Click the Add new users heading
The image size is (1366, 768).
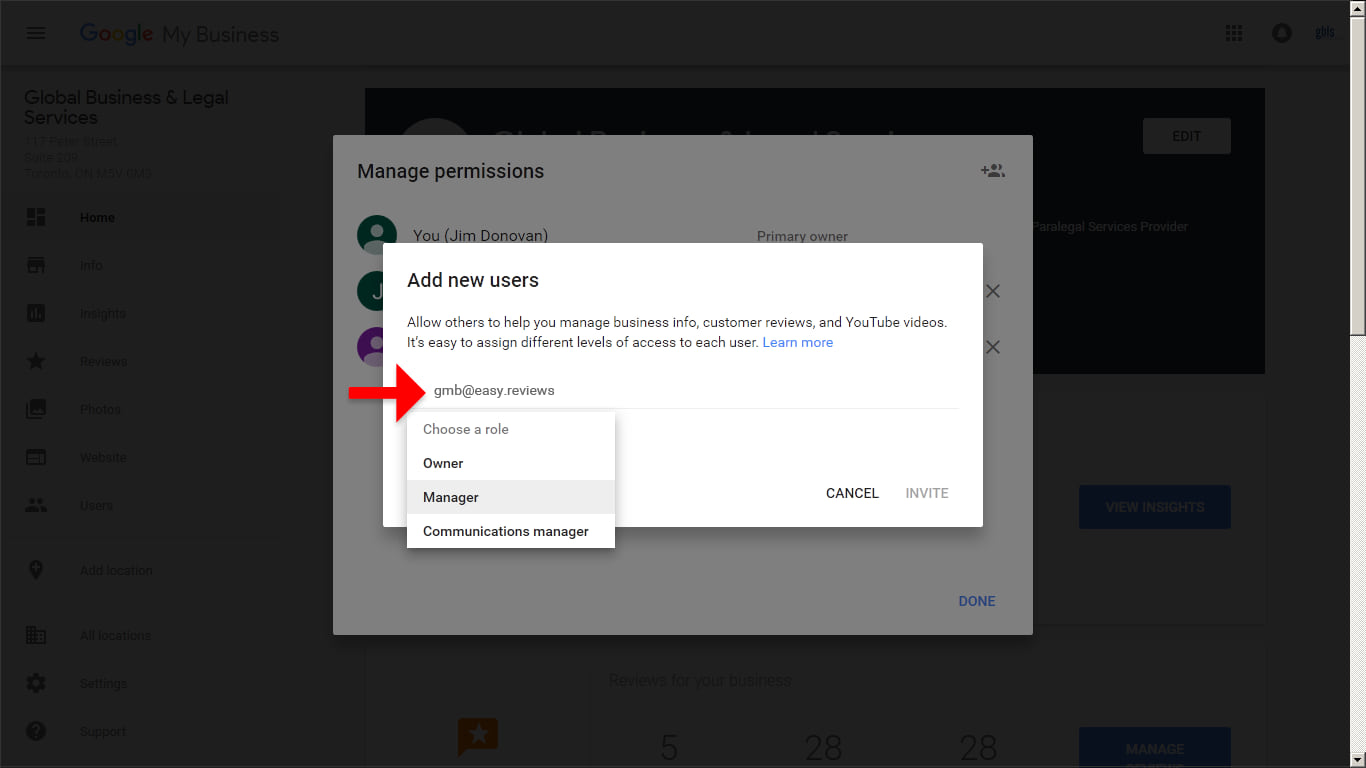[x=473, y=280]
